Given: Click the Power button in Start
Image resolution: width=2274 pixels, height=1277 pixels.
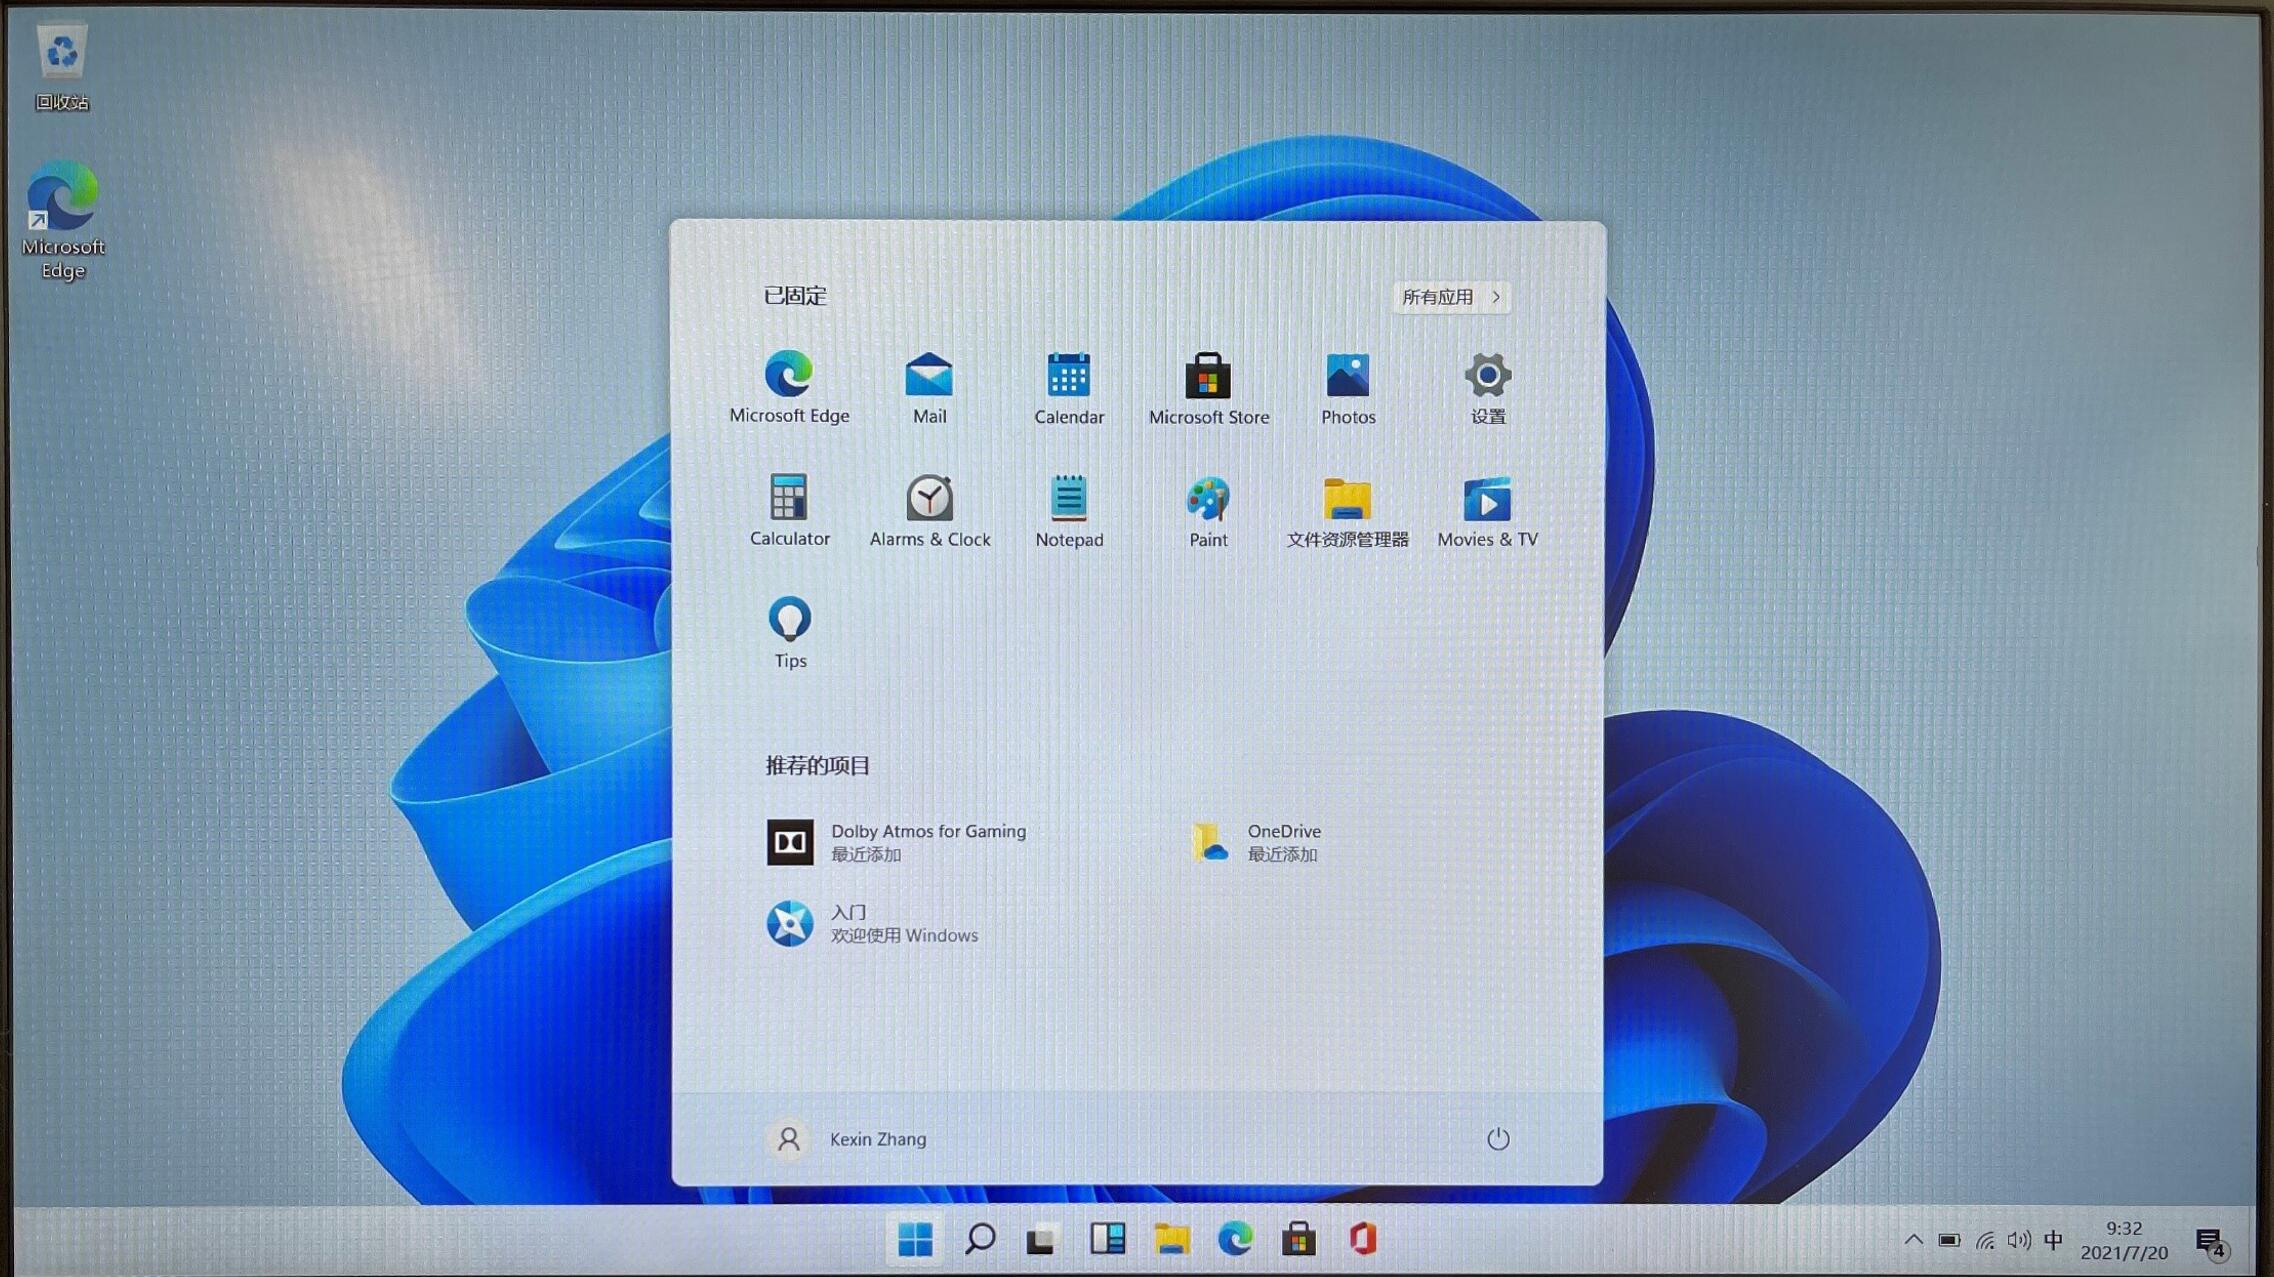Looking at the screenshot, I should (x=1496, y=1136).
